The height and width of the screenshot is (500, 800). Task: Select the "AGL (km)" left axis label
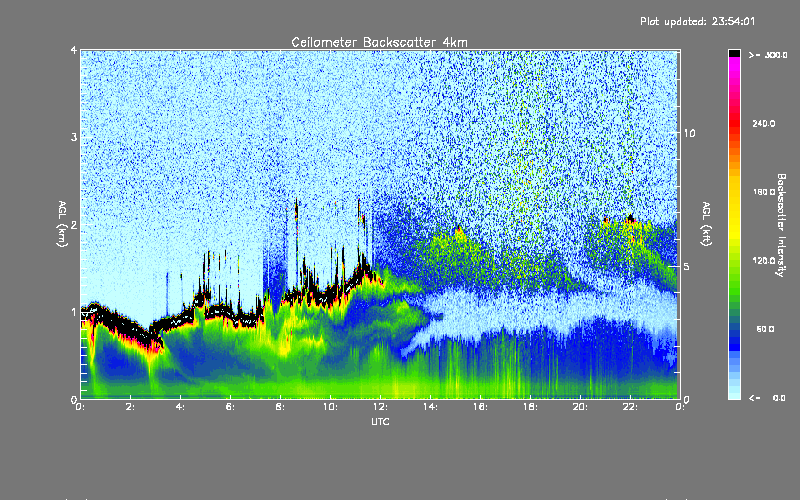[62, 224]
